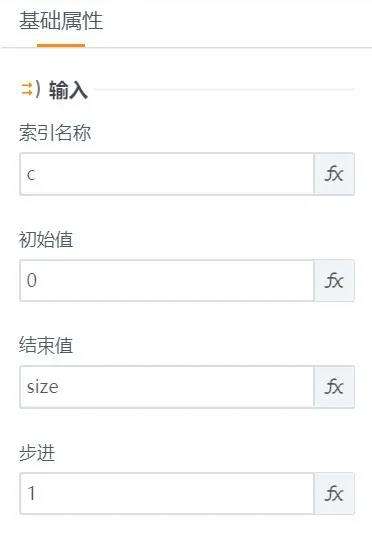Image resolution: width=372 pixels, height=550 pixels.
Task: Click the divider line right of 输入
Action: (x=224, y=89)
